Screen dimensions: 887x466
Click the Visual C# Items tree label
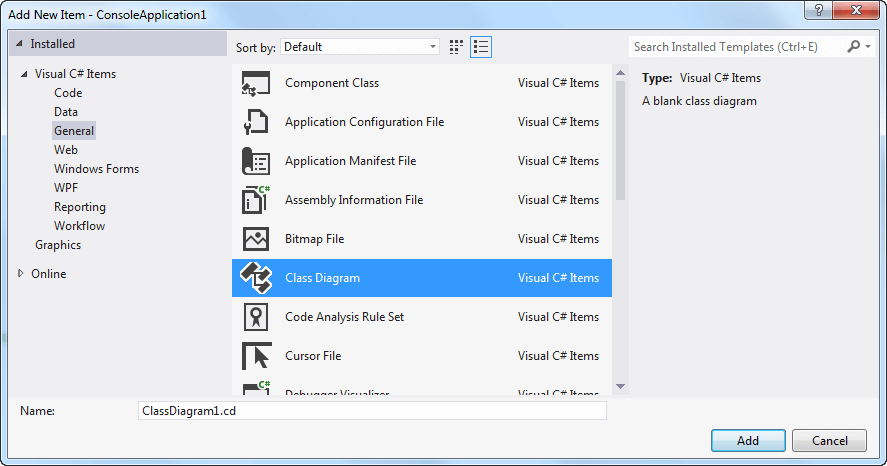(x=75, y=74)
